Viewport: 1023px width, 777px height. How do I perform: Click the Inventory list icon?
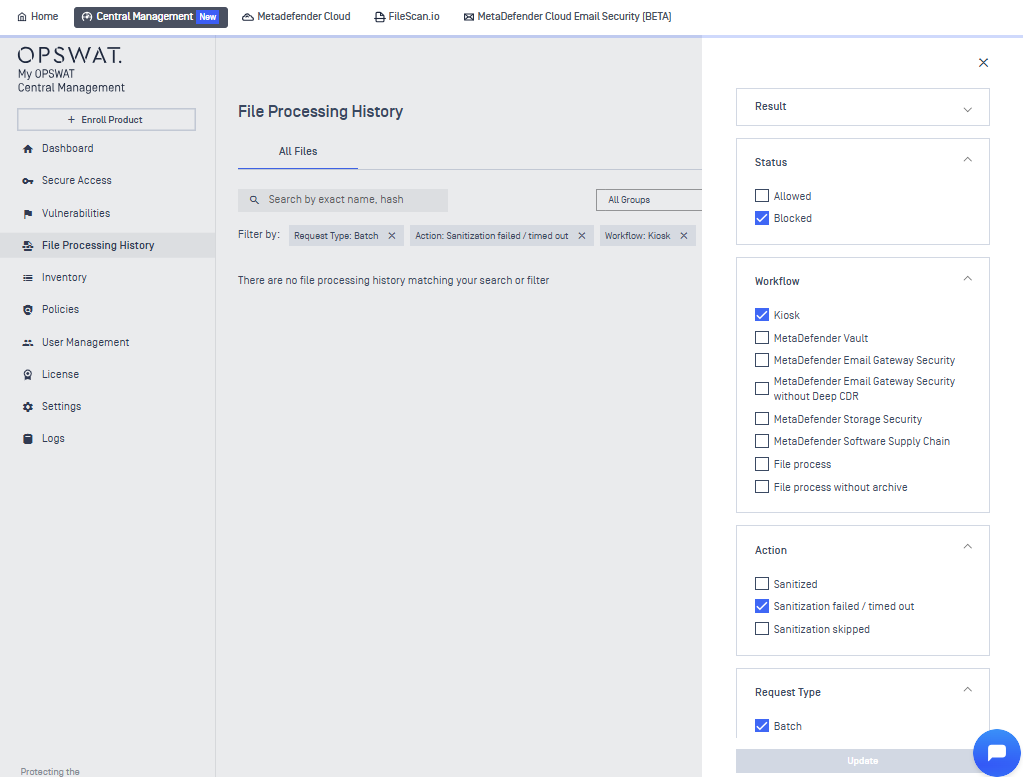27,278
